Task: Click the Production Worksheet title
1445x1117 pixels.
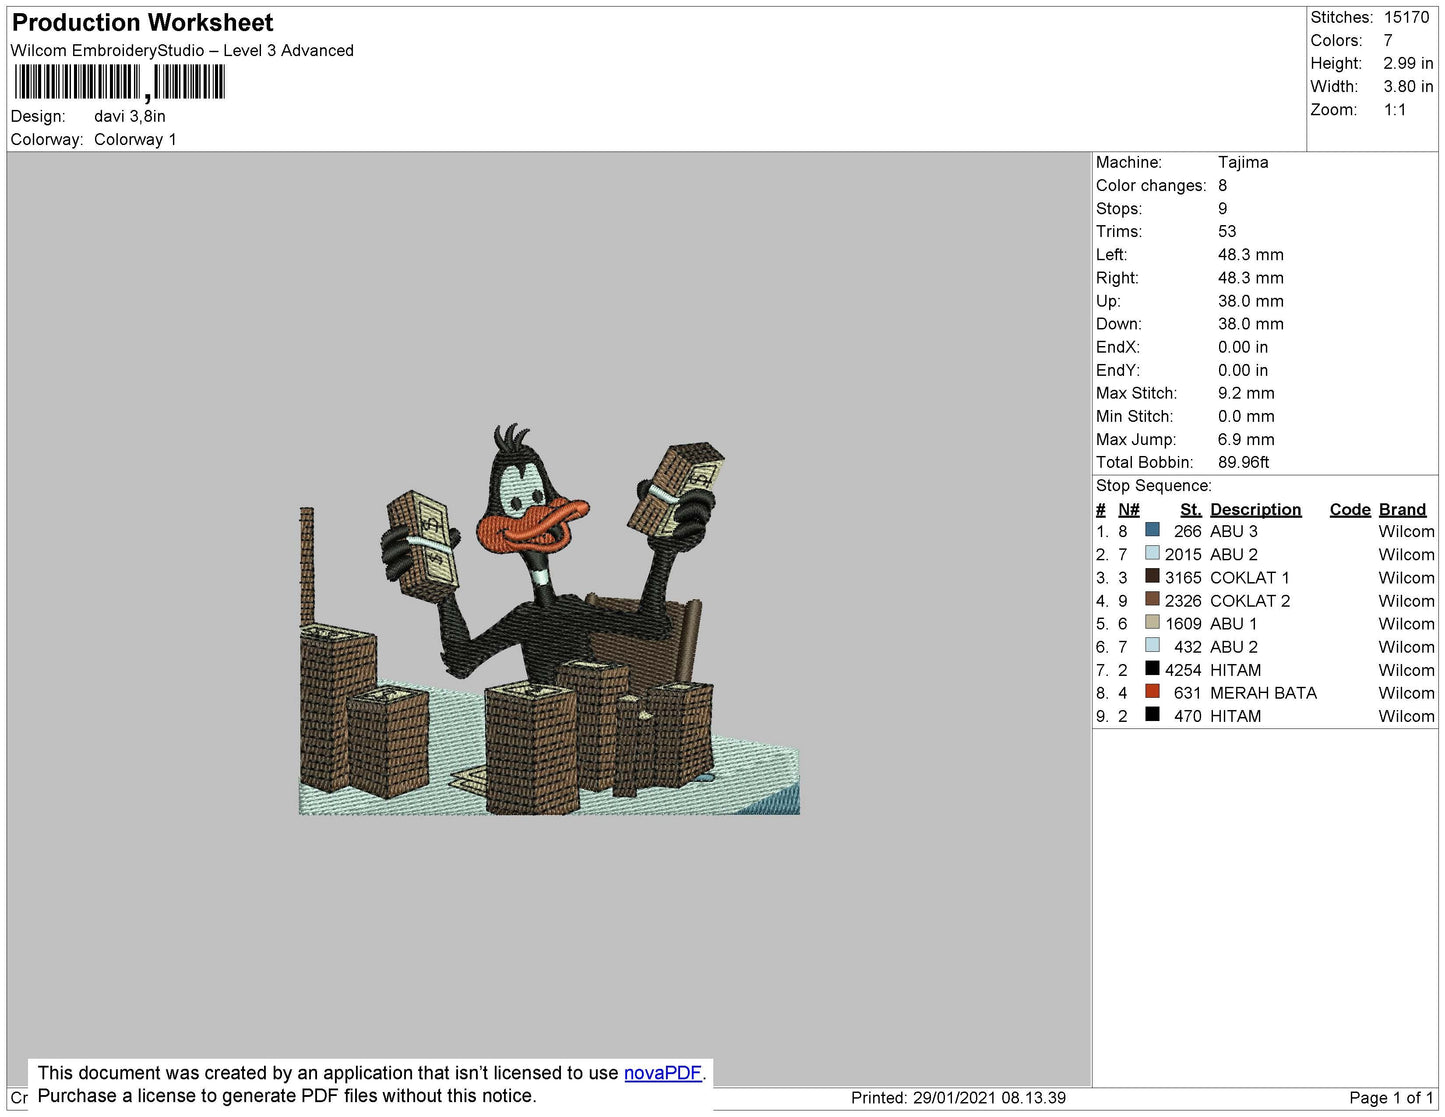Action: tap(142, 23)
